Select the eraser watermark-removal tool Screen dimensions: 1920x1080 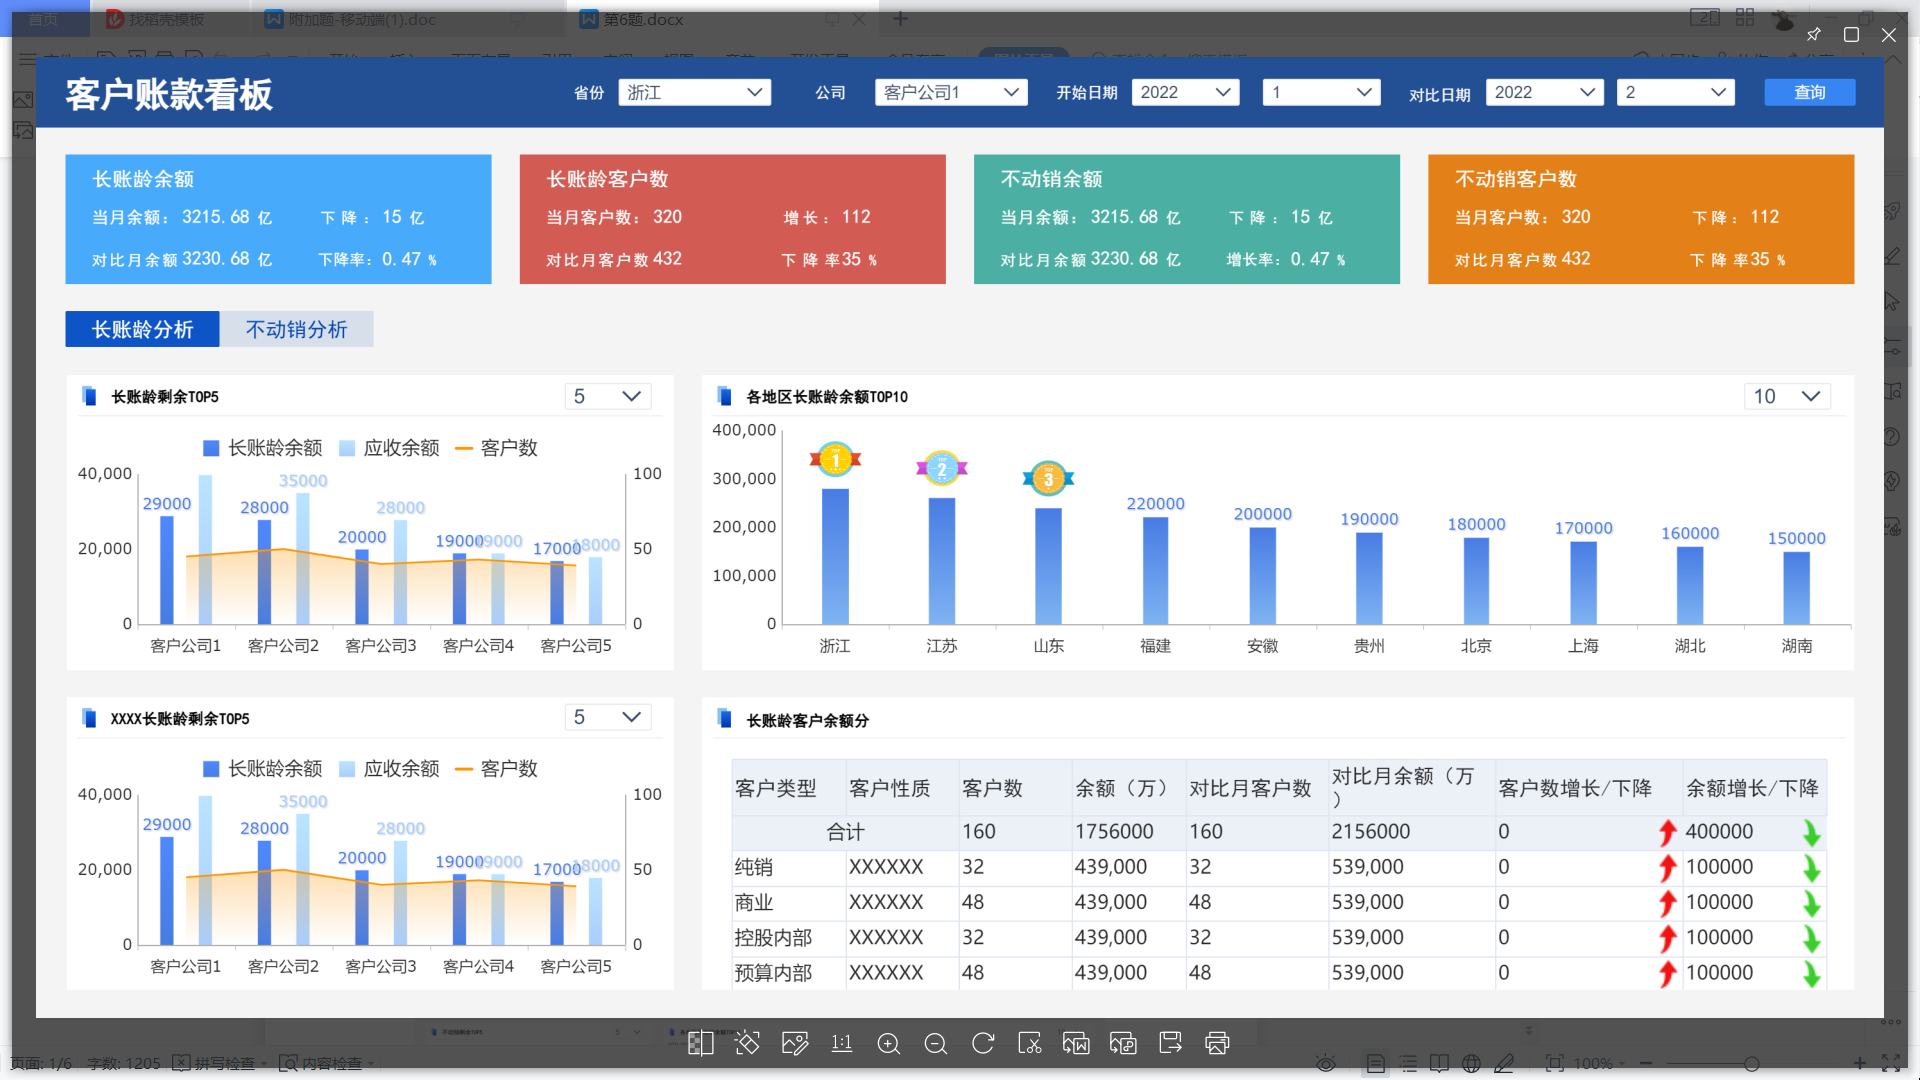(748, 1043)
